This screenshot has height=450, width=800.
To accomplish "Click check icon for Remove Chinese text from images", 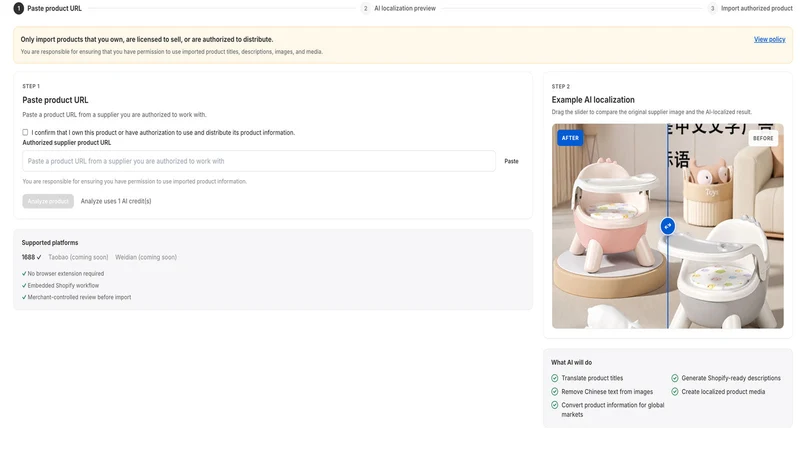I will click(555, 391).
